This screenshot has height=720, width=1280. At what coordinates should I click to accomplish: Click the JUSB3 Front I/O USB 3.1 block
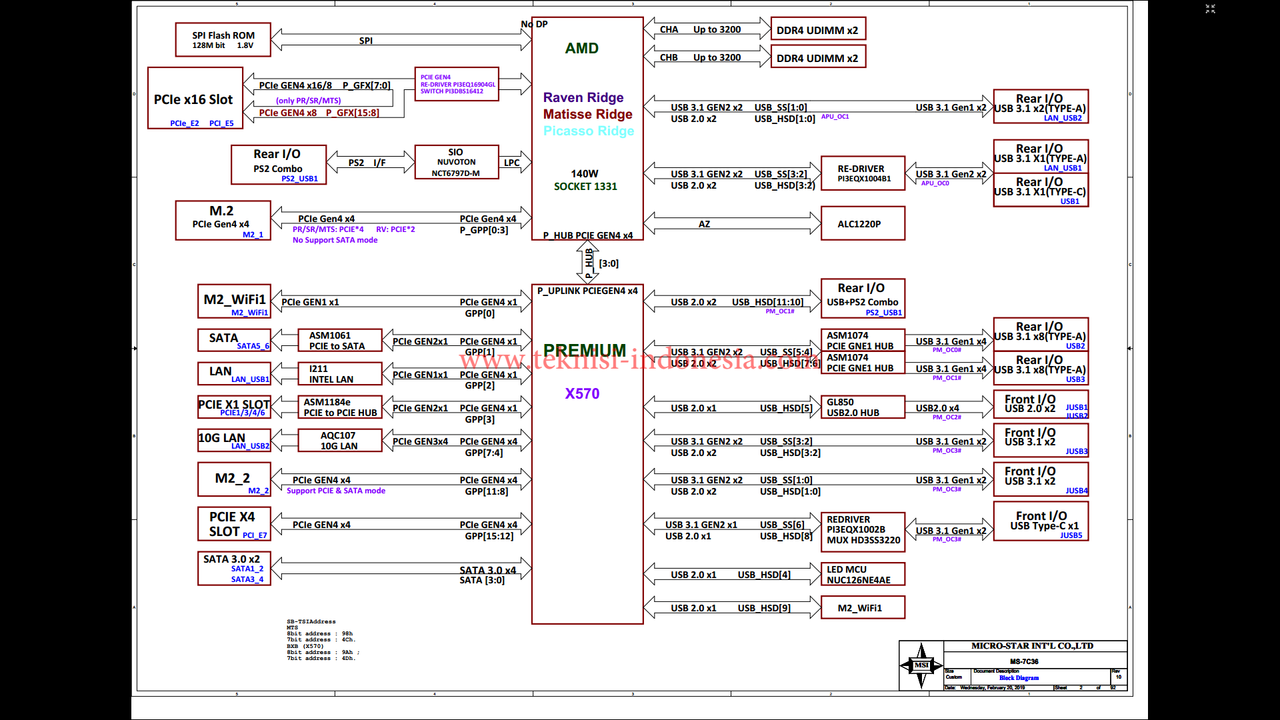tap(1040, 440)
